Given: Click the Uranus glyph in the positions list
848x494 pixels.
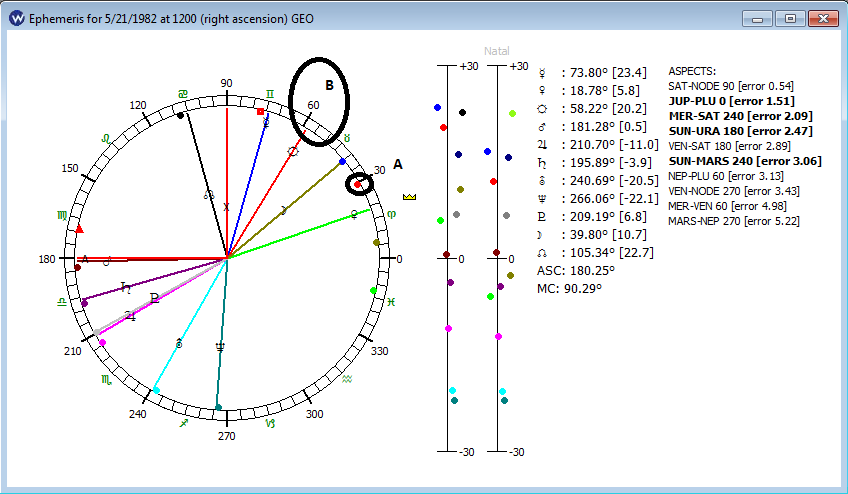Looking at the screenshot, I should point(542,181).
